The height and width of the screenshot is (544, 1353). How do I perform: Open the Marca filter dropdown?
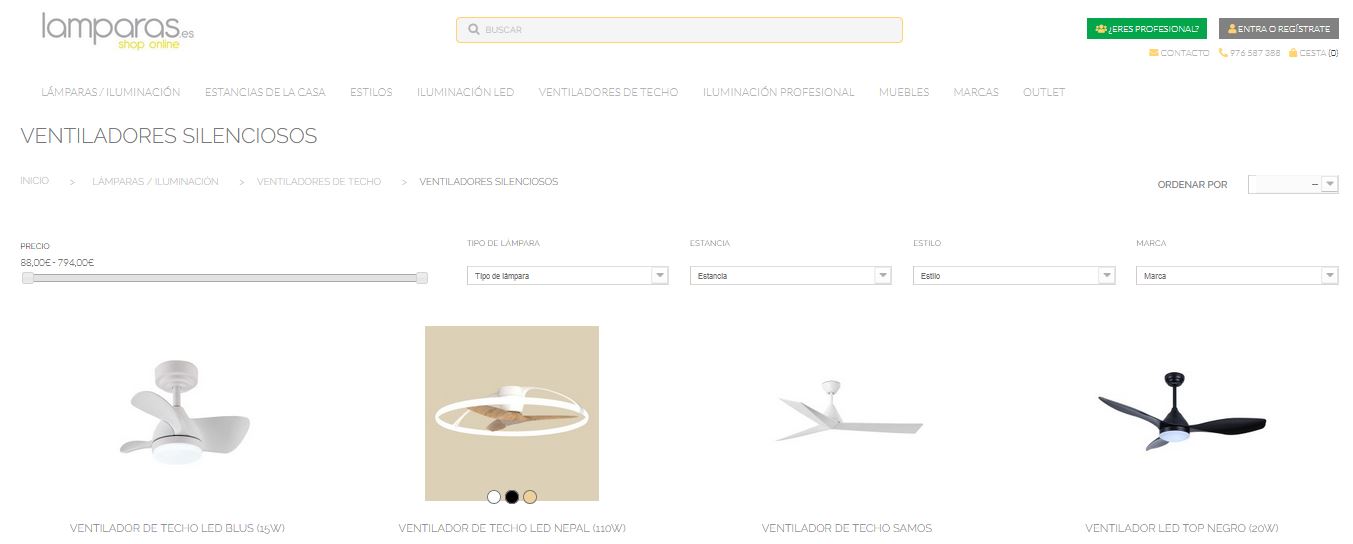[x=1237, y=276]
